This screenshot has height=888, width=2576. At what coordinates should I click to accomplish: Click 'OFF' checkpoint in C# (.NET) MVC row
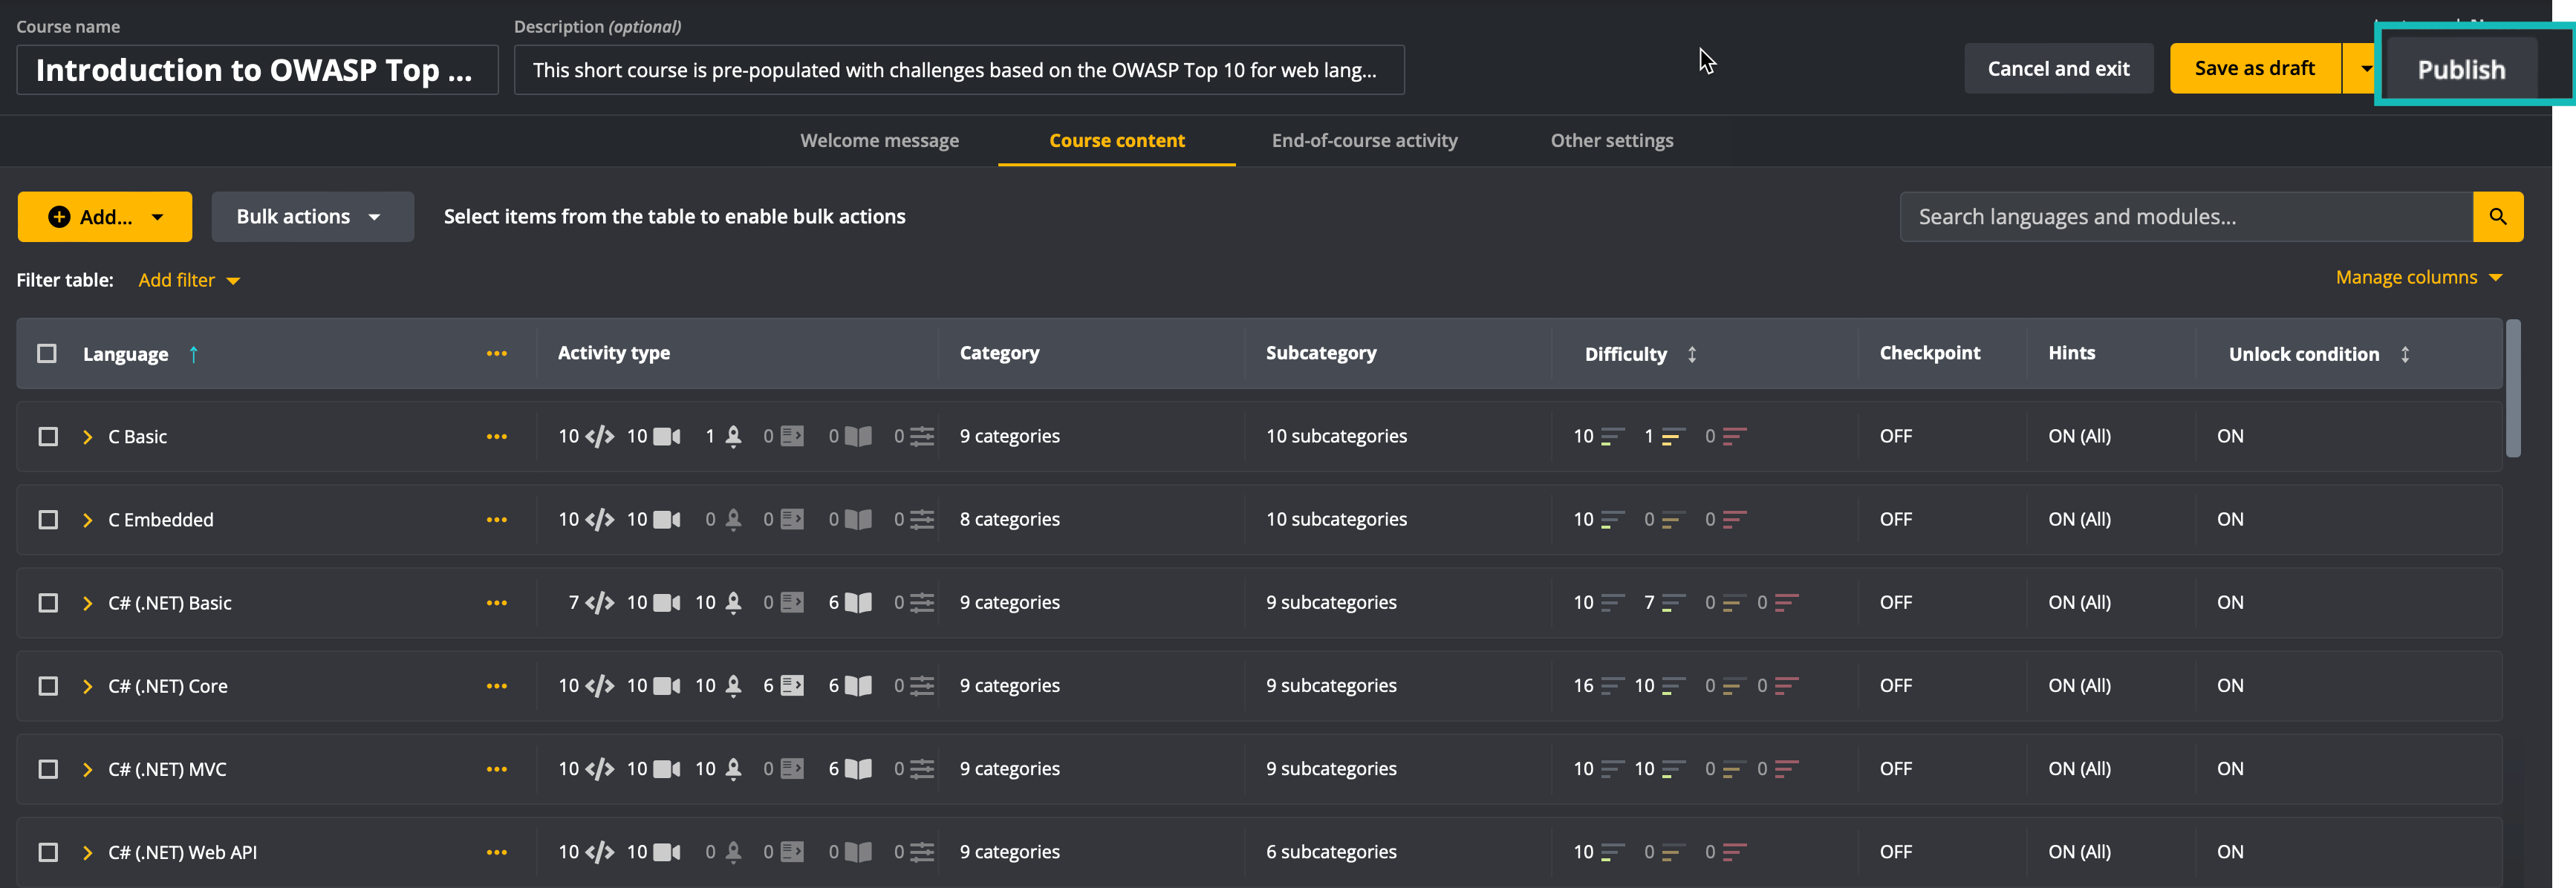point(1895,768)
